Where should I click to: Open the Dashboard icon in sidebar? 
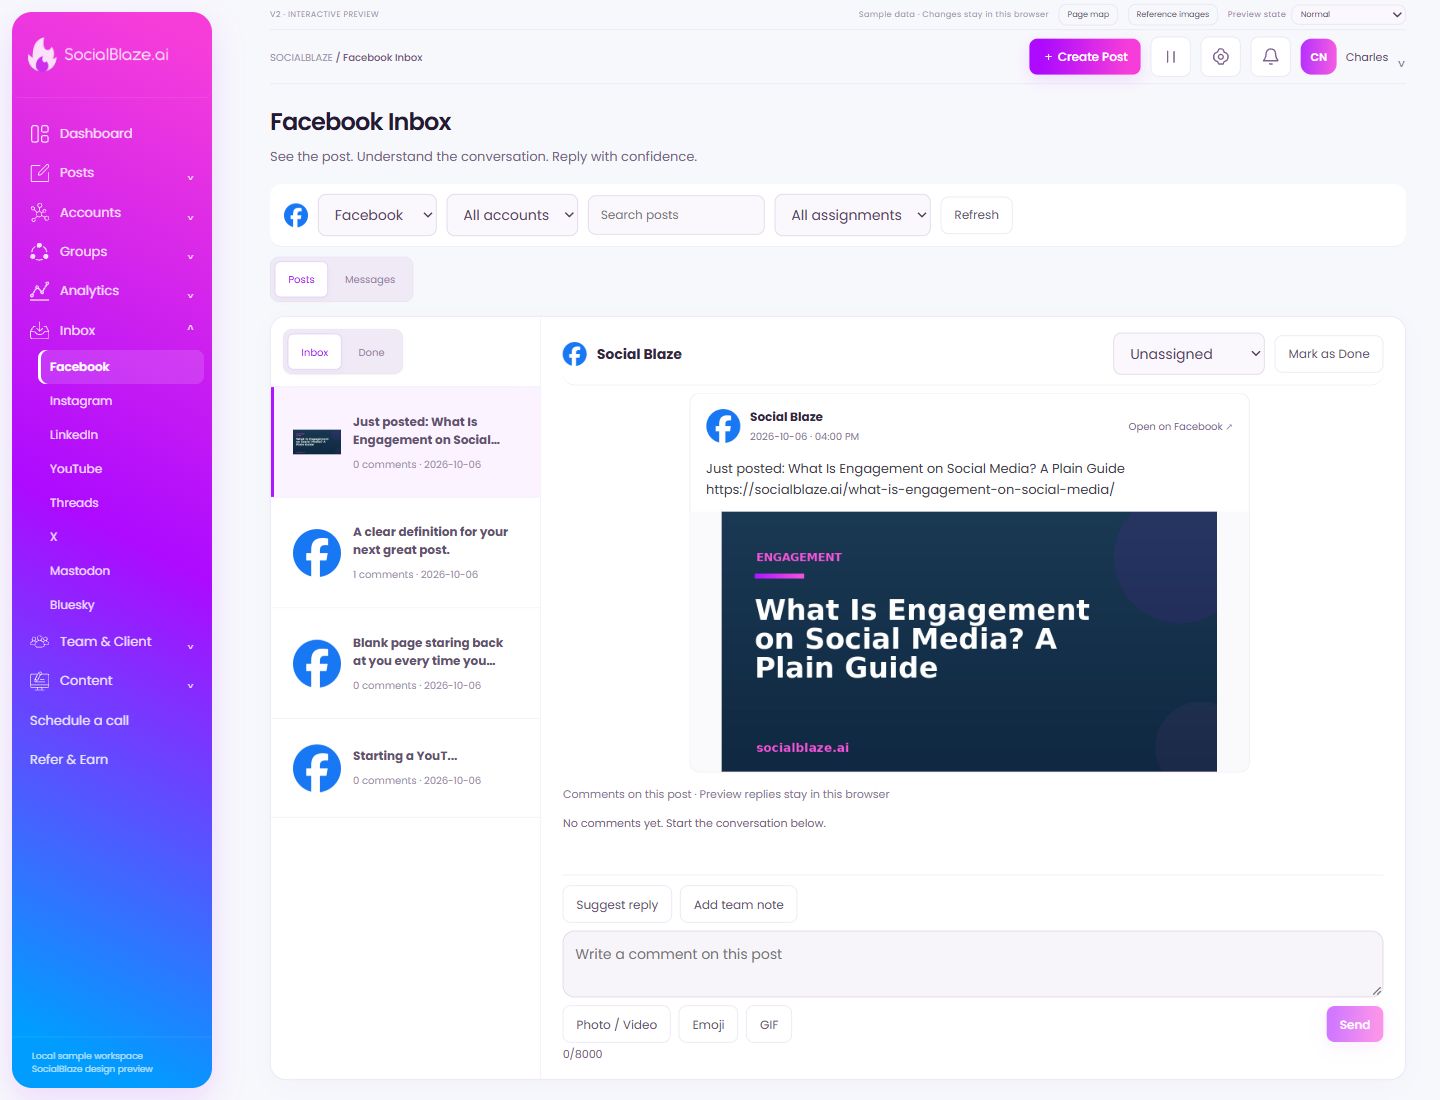pos(40,134)
